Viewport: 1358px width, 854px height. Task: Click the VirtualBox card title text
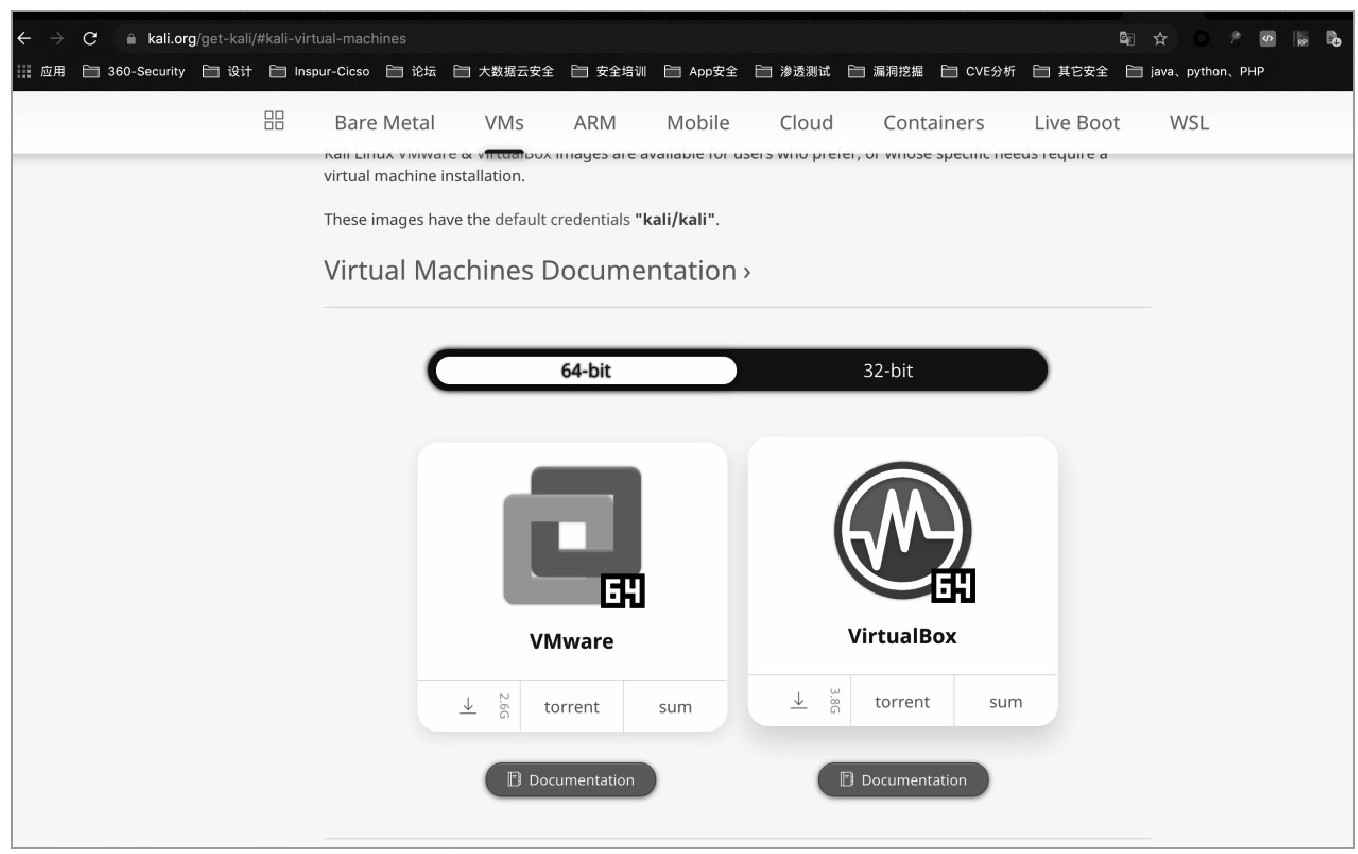pos(902,636)
